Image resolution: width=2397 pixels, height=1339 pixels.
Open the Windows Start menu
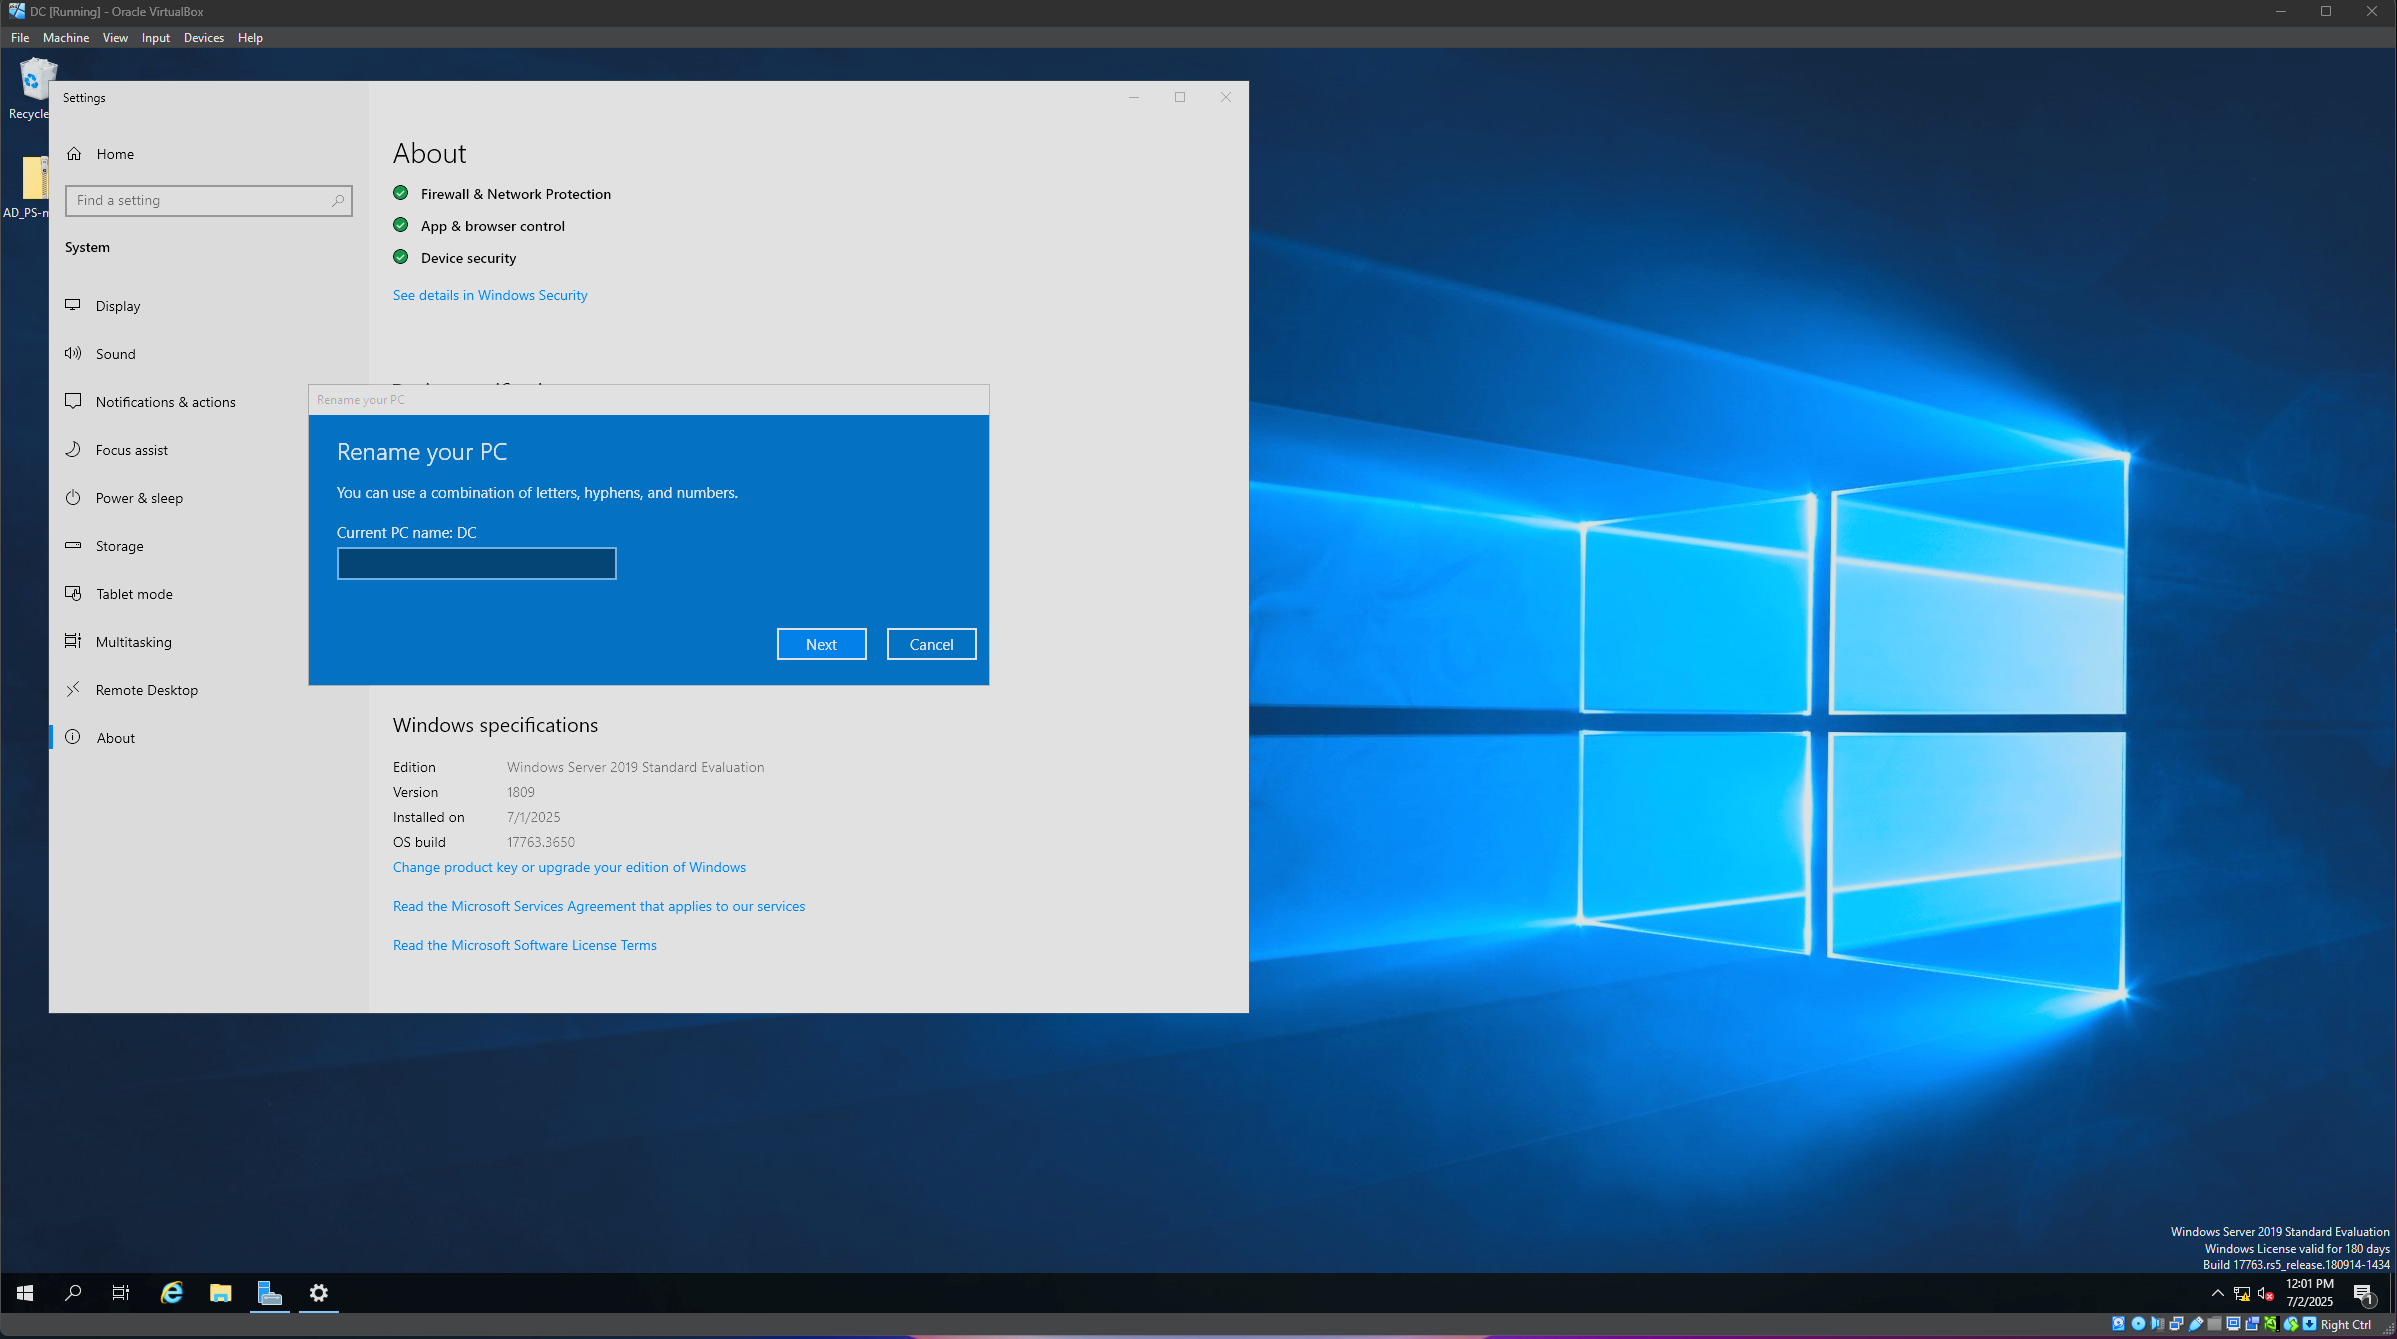coord(25,1293)
